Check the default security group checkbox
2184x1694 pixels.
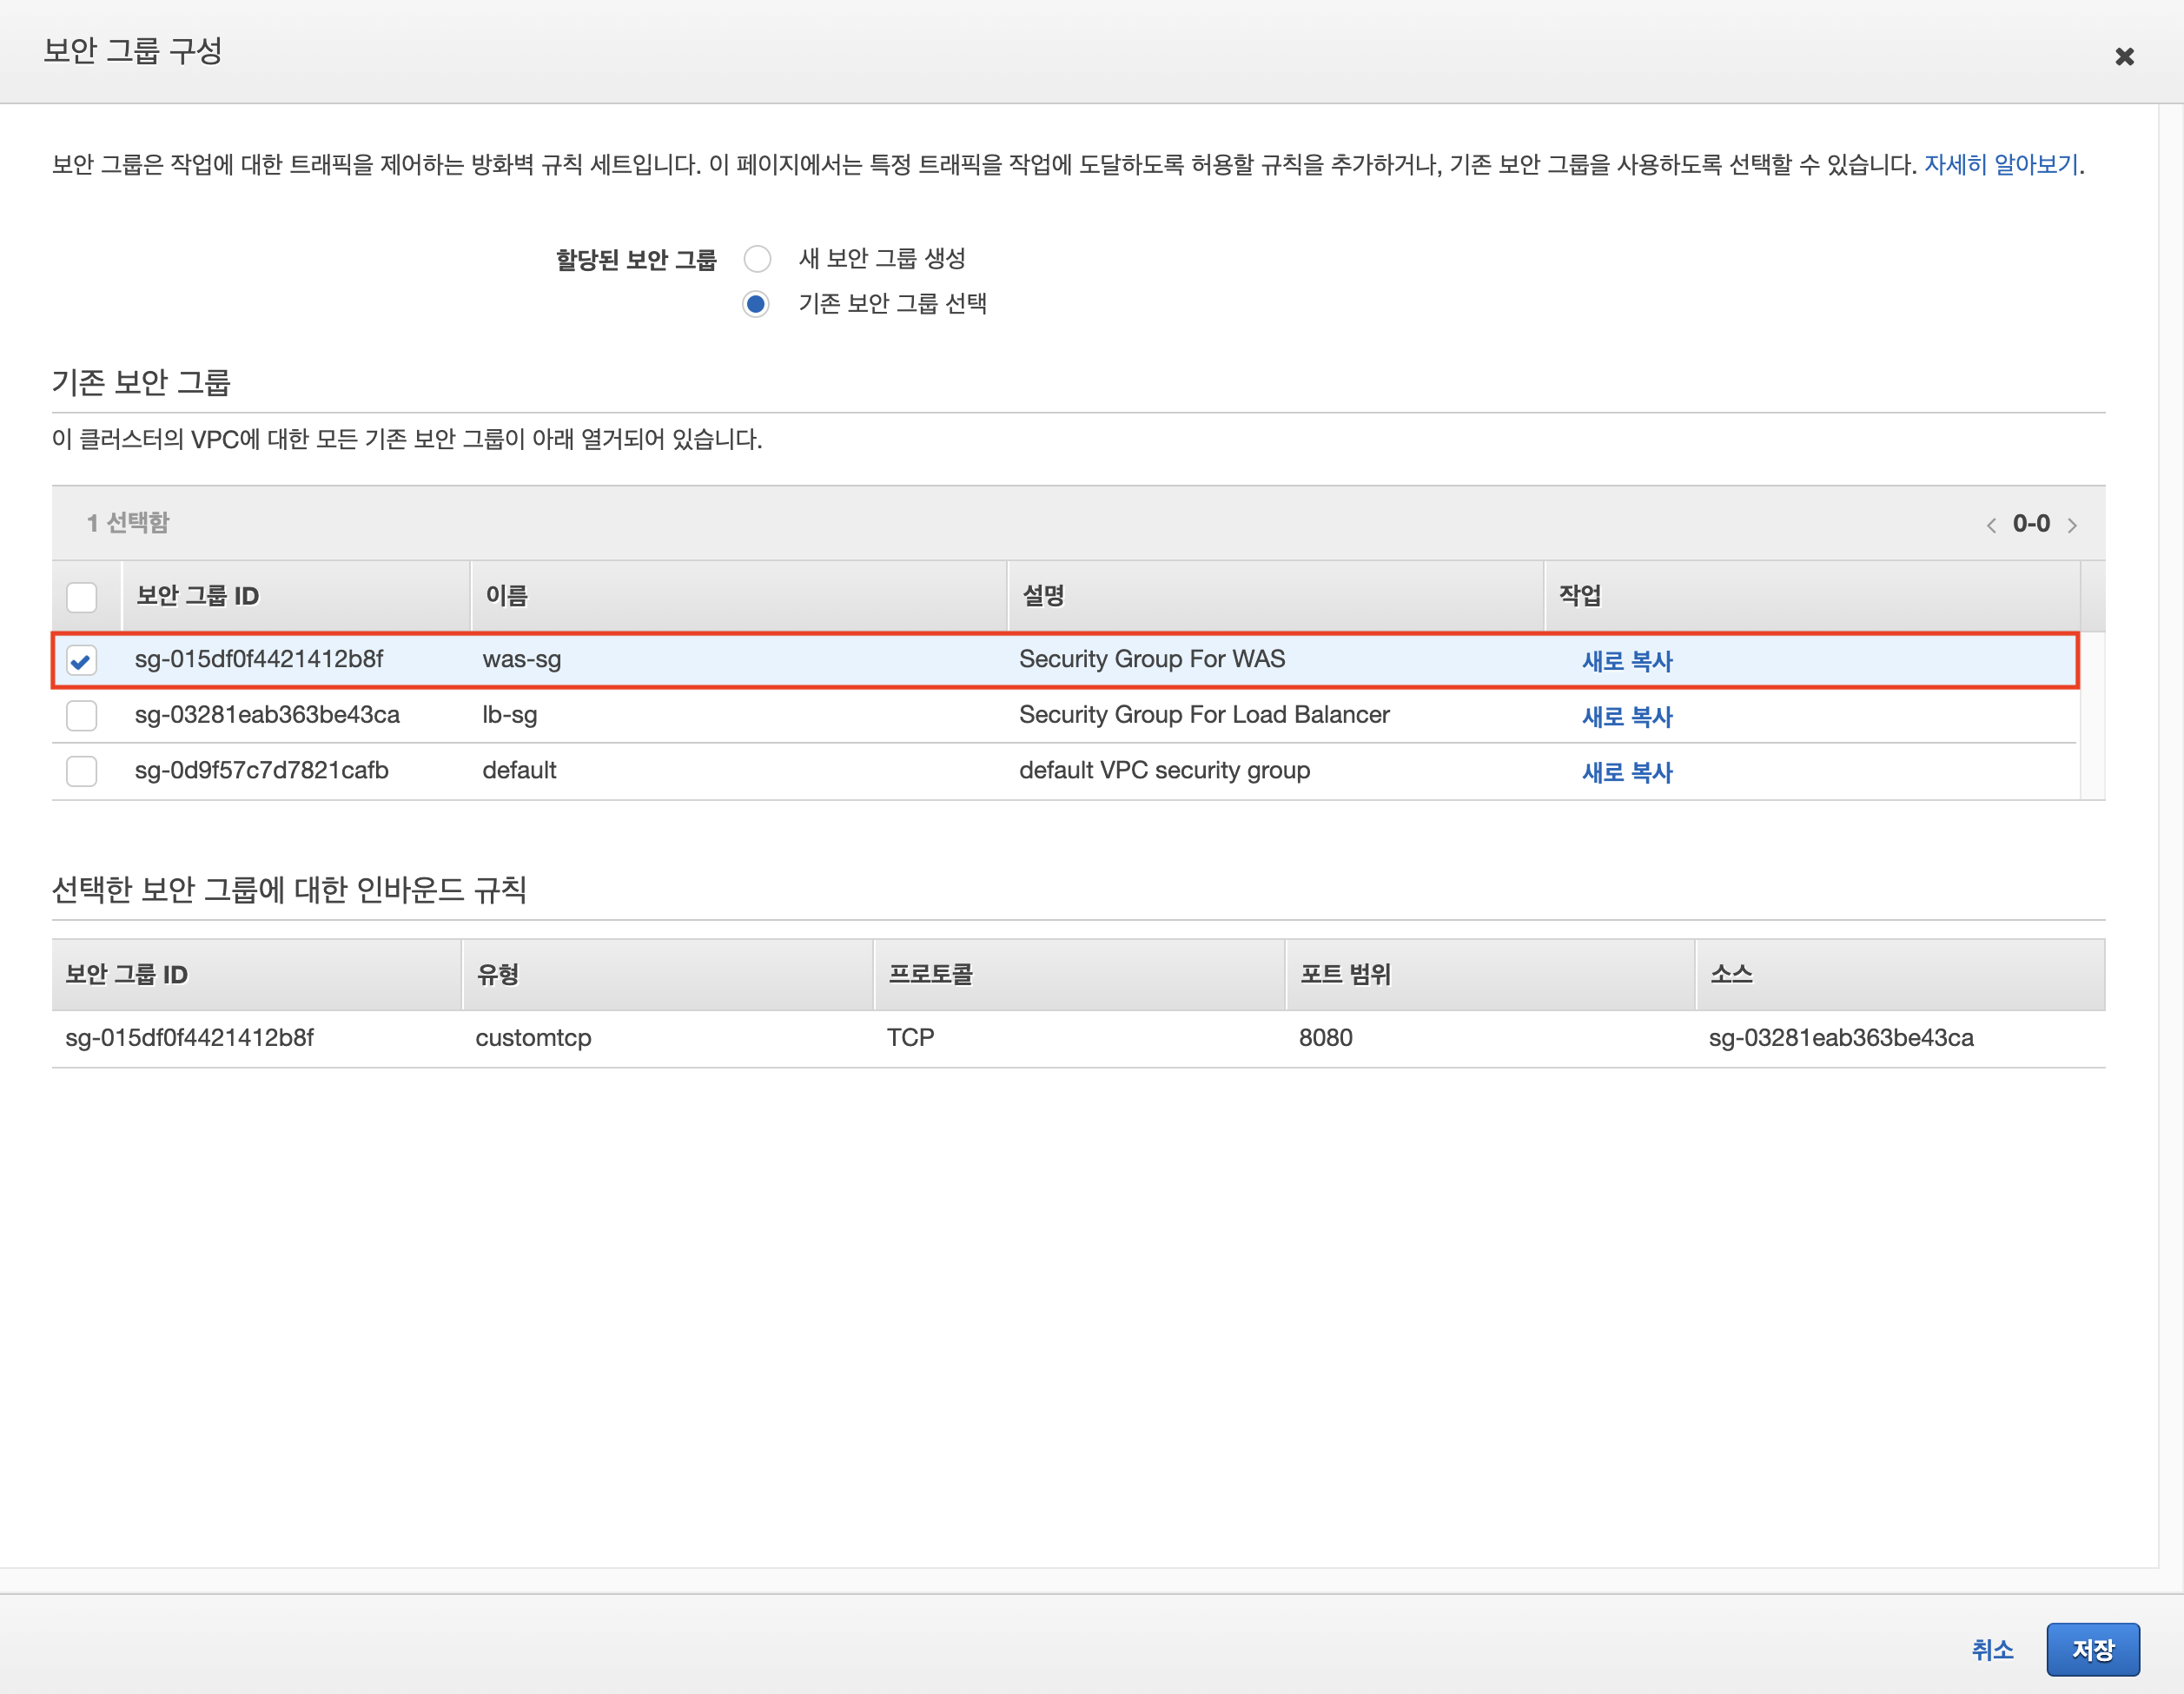coord(82,771)
